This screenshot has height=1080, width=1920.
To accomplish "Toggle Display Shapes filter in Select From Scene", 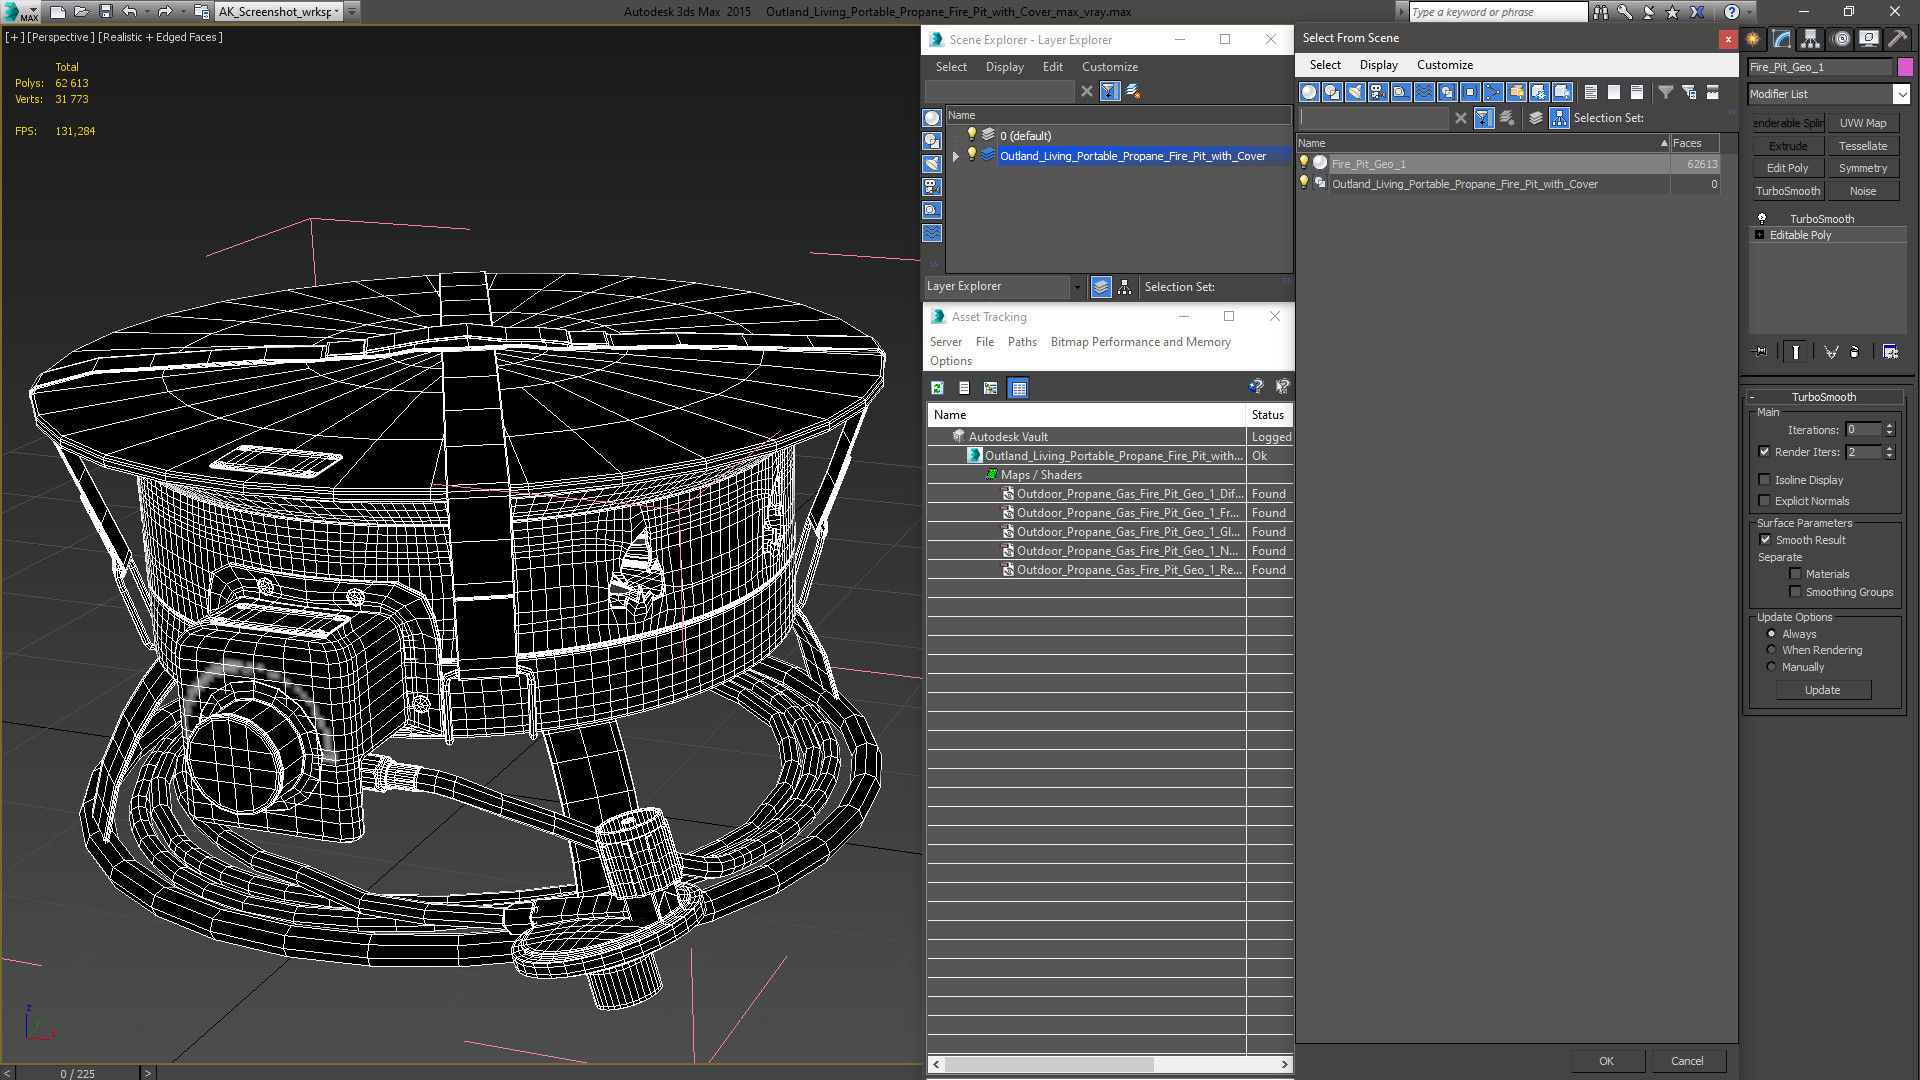I will point(1332,92).
